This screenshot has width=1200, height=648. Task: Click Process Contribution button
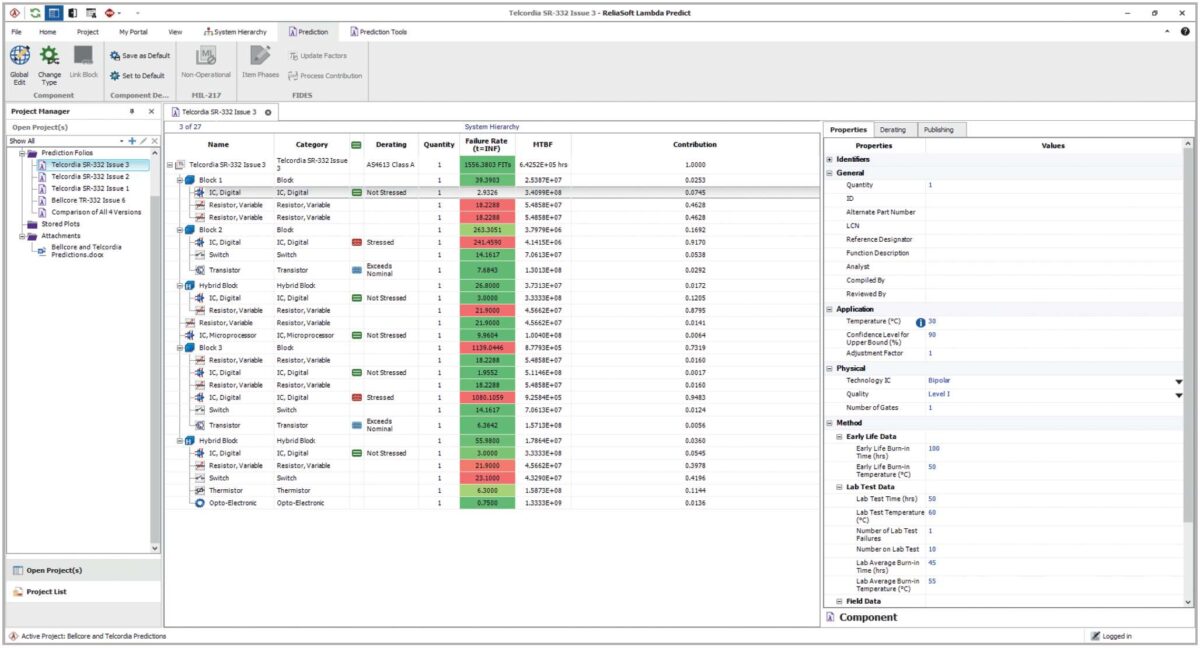[x=325, y=76]
